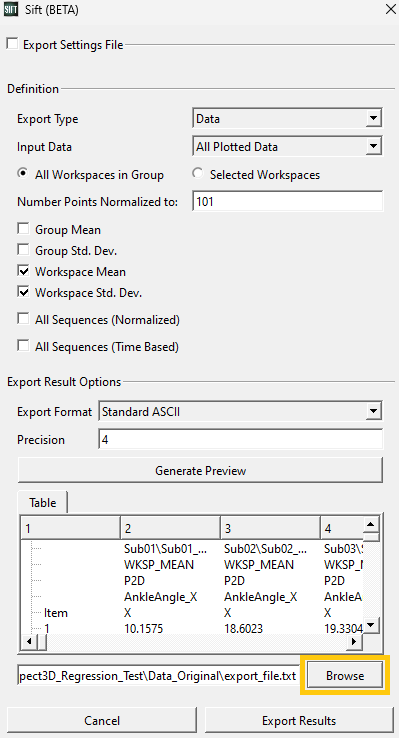Enable All Sequences (Time Based) checkbox
Image resolution: width=399 pixels, height=738 pixels.
[x=23, y=346]
